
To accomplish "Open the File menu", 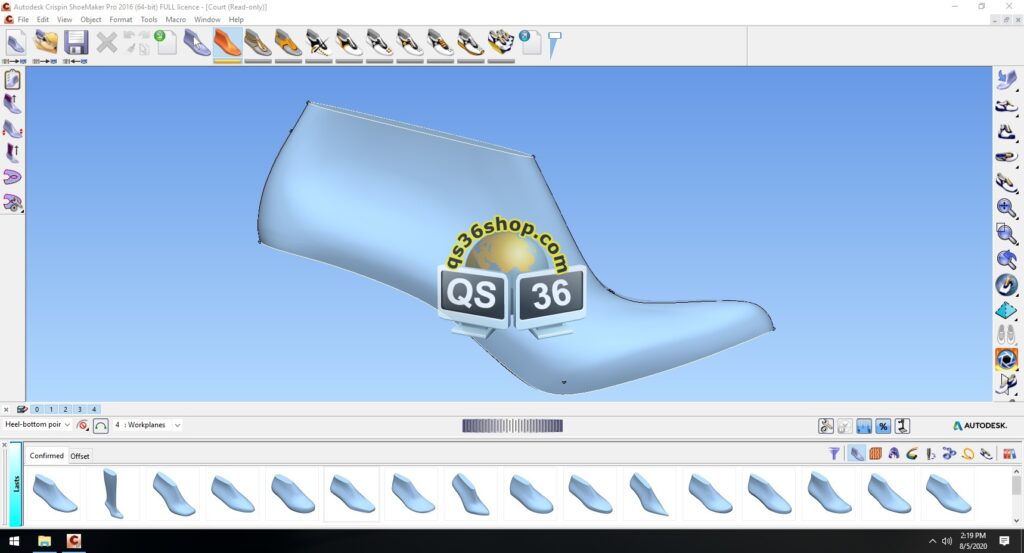I will tap(23, 20).
